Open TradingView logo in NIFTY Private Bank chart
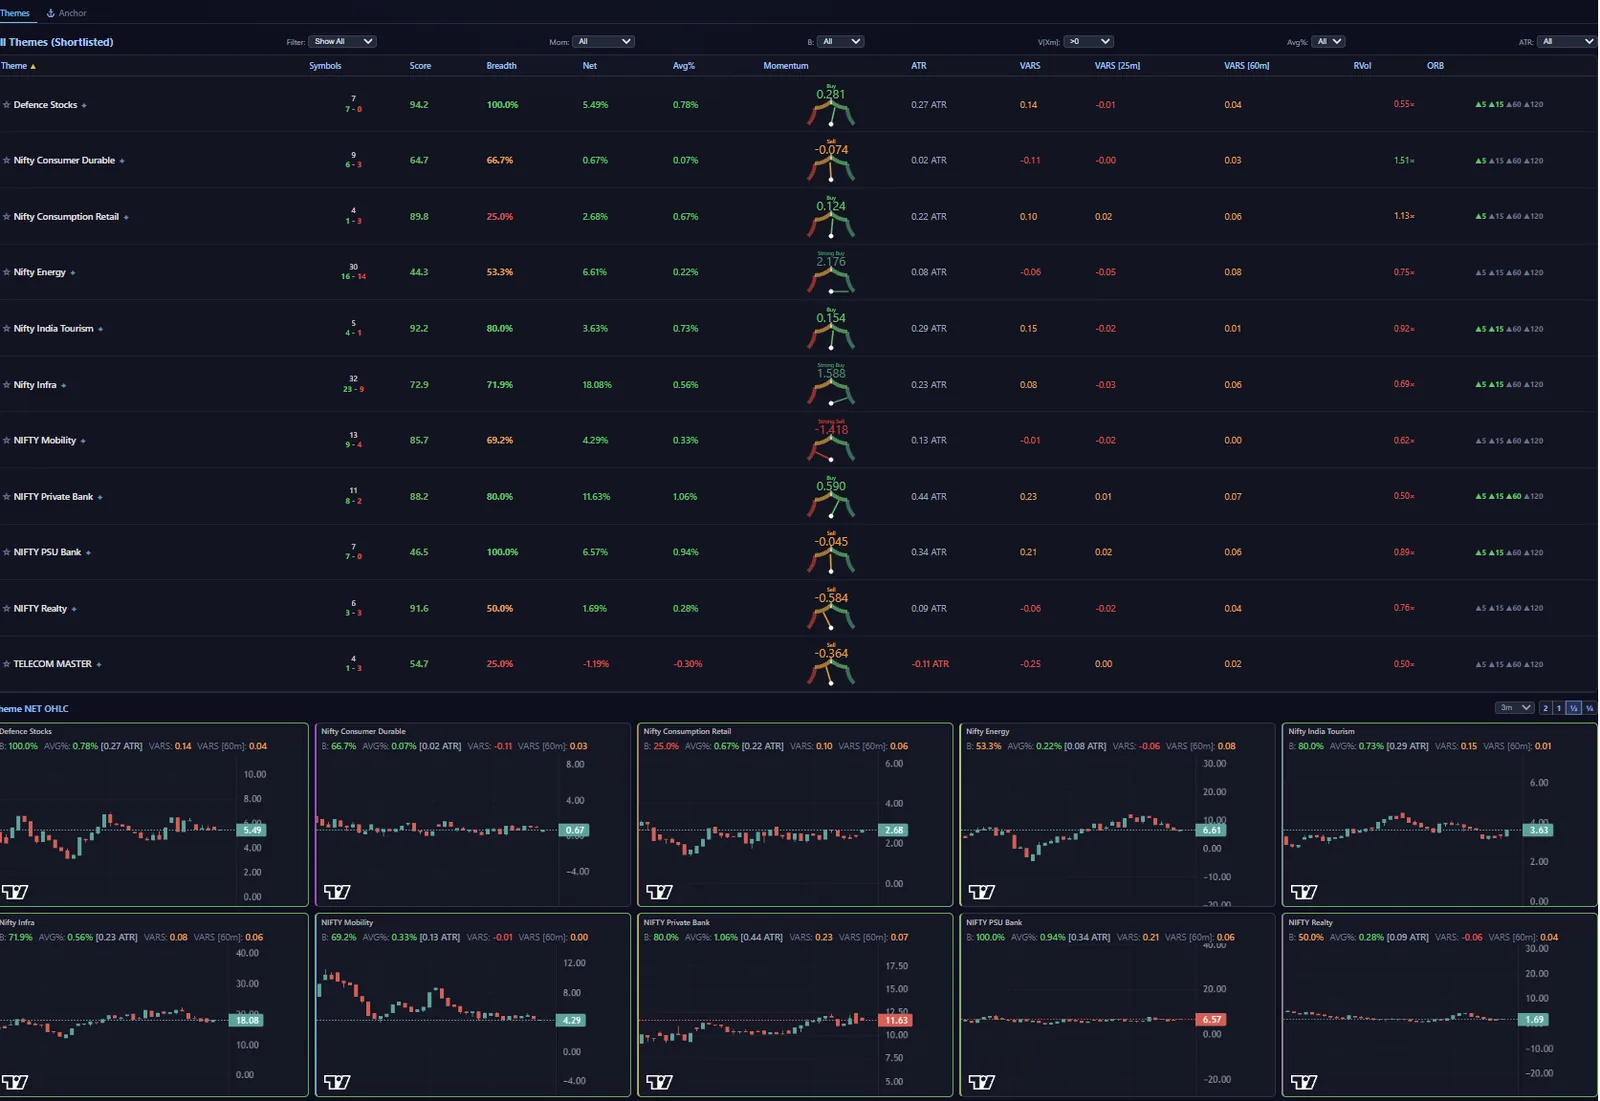1600x1101 pixels. click(x=660, y=1082)
